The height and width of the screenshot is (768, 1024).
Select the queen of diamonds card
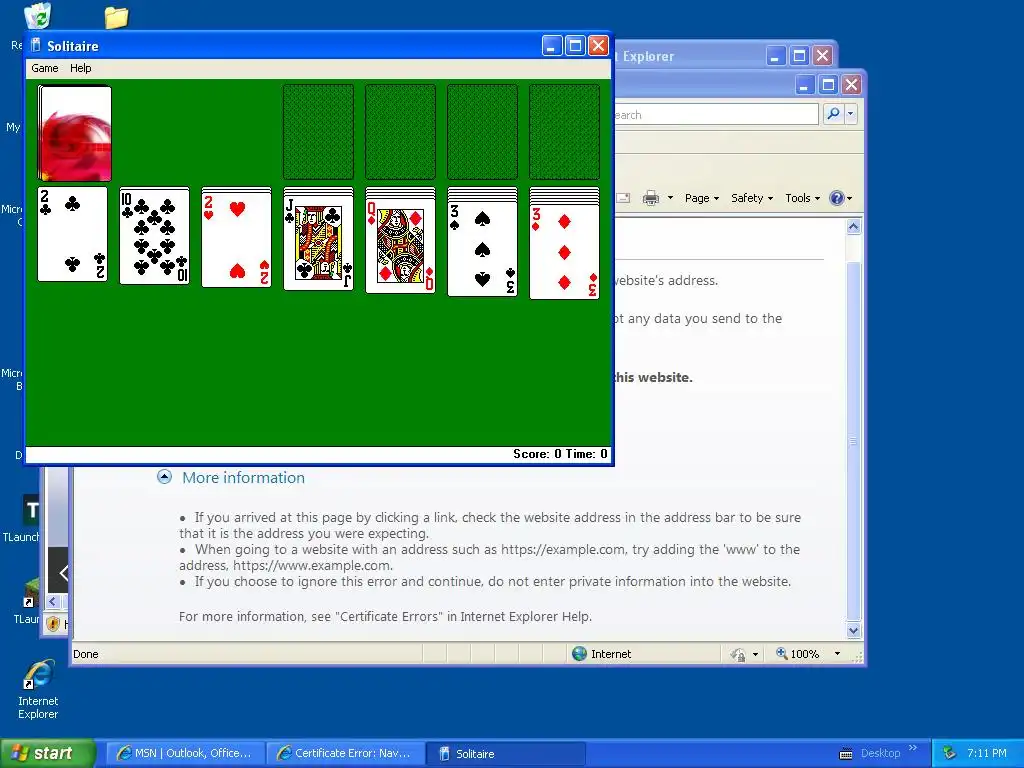400,246
